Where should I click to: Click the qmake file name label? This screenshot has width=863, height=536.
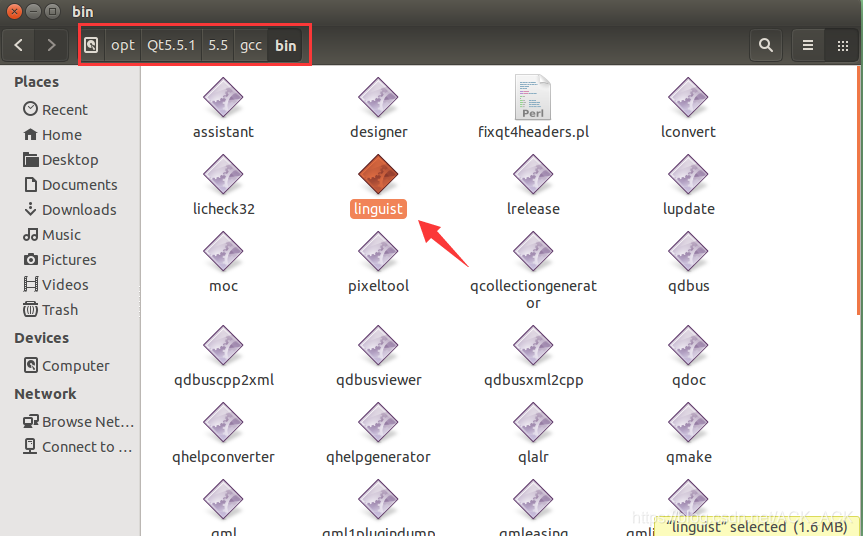(689, 457)
